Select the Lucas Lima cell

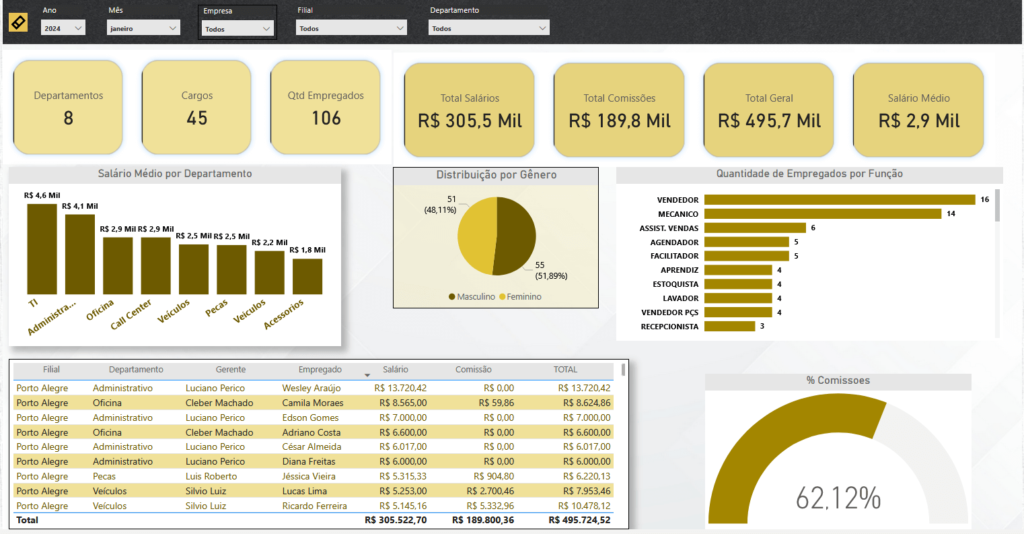305,491
